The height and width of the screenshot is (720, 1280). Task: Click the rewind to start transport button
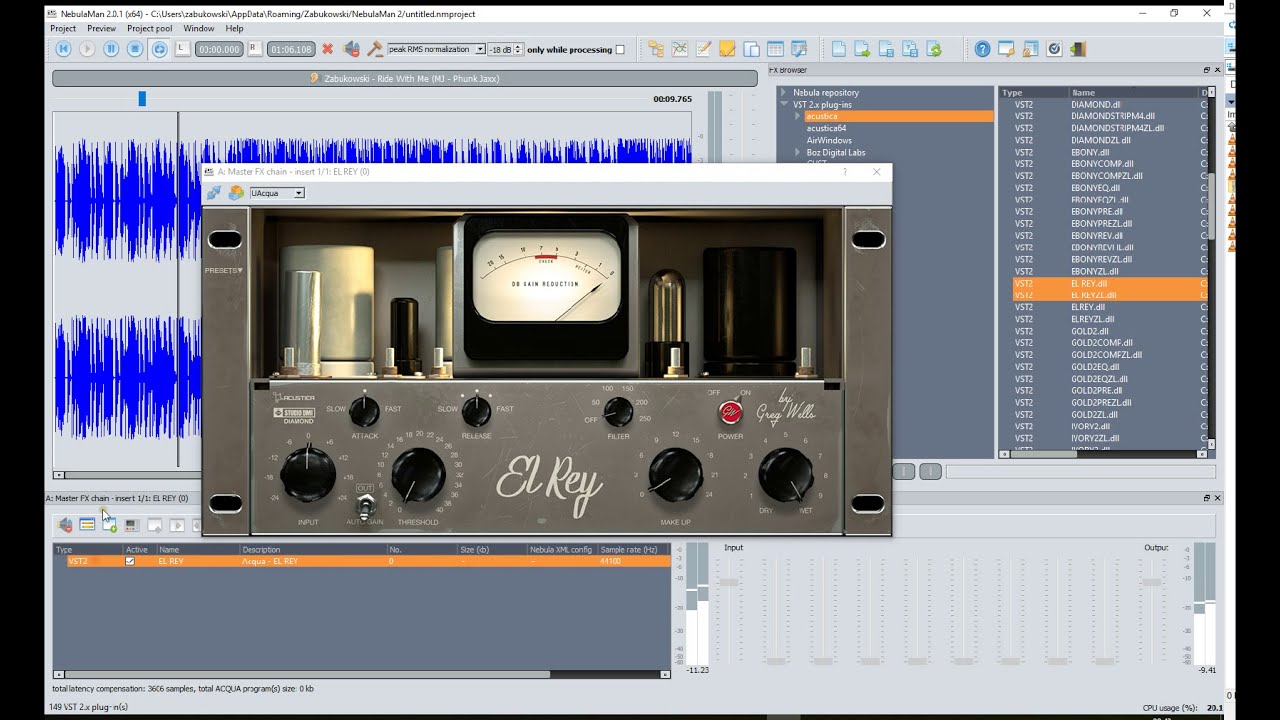[63, 49]
